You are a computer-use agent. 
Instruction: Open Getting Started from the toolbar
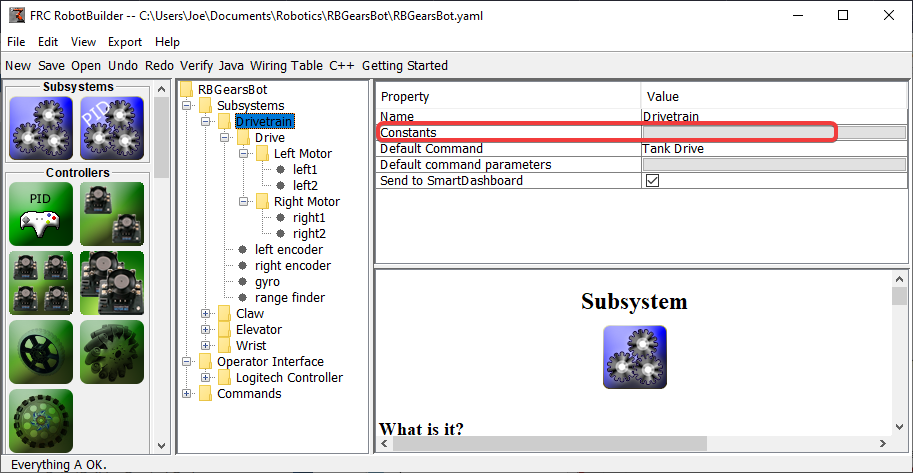(x=405, y=66)
